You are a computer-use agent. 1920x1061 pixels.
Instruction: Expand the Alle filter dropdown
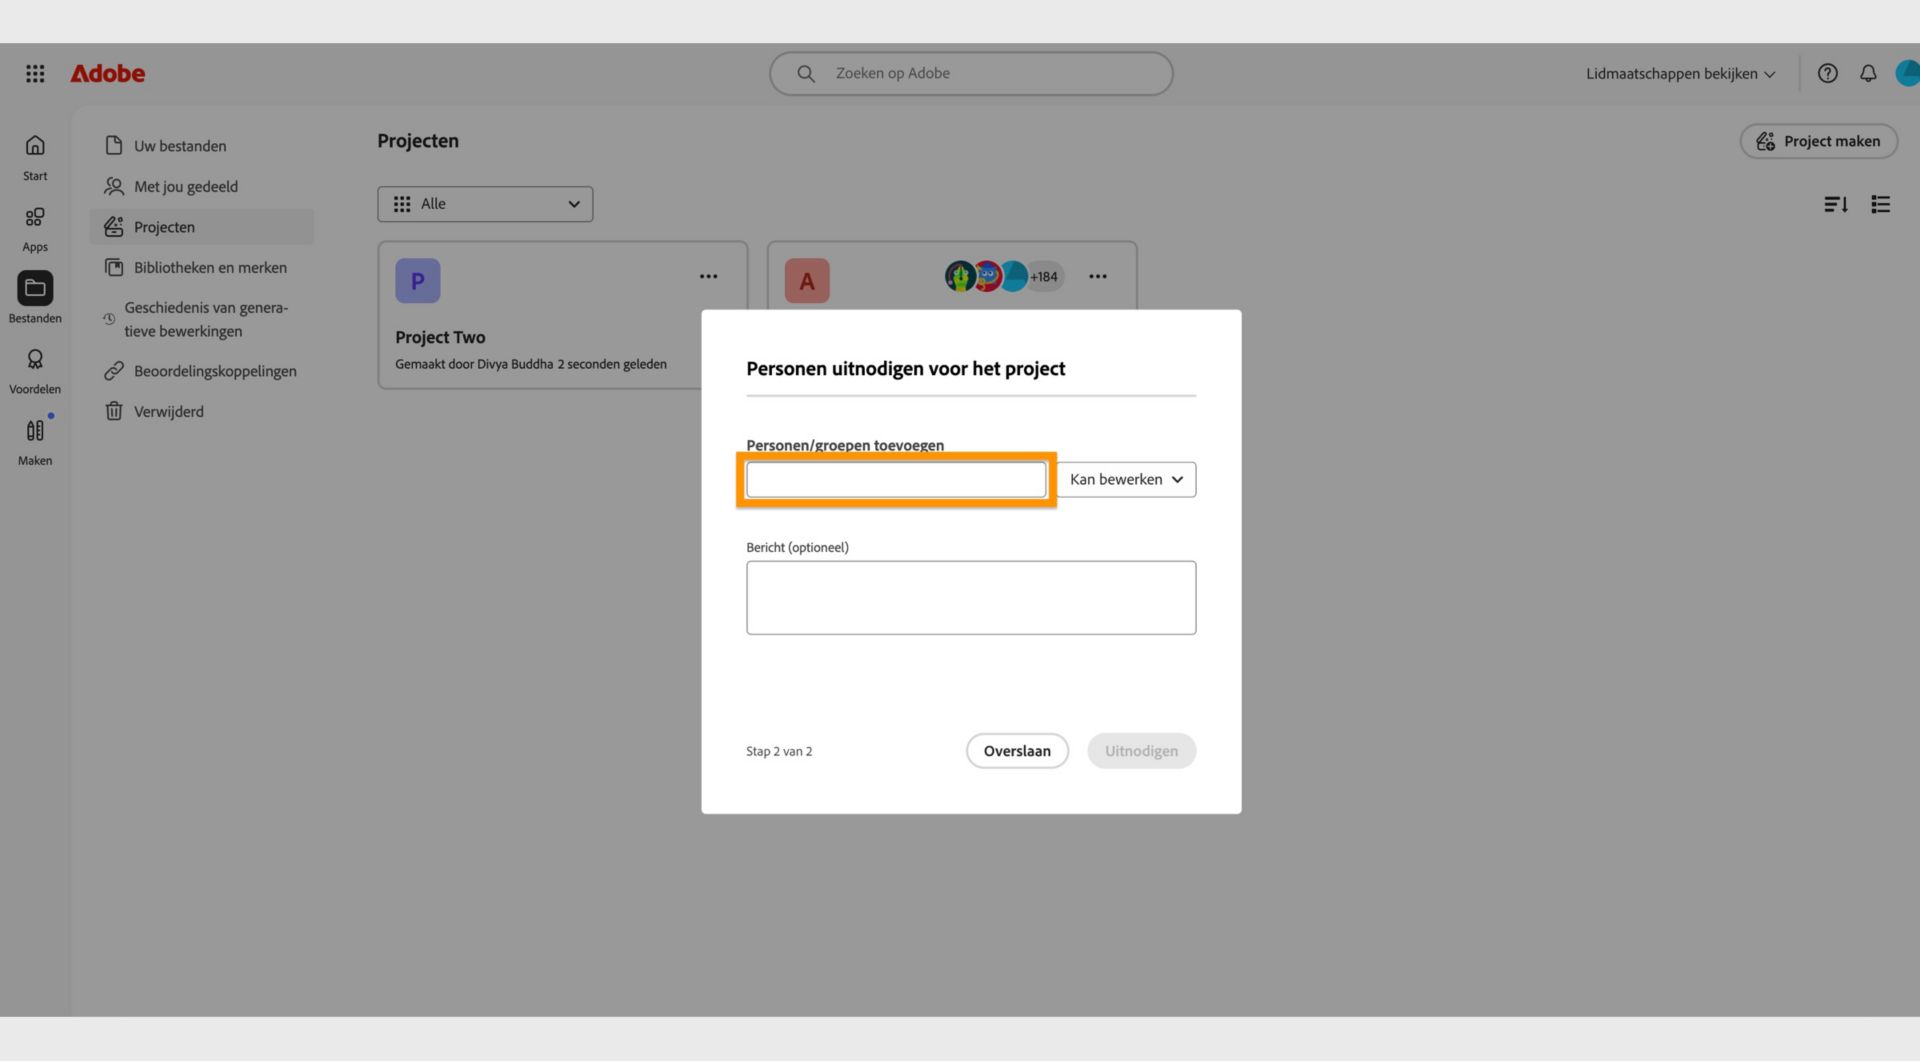485,204
